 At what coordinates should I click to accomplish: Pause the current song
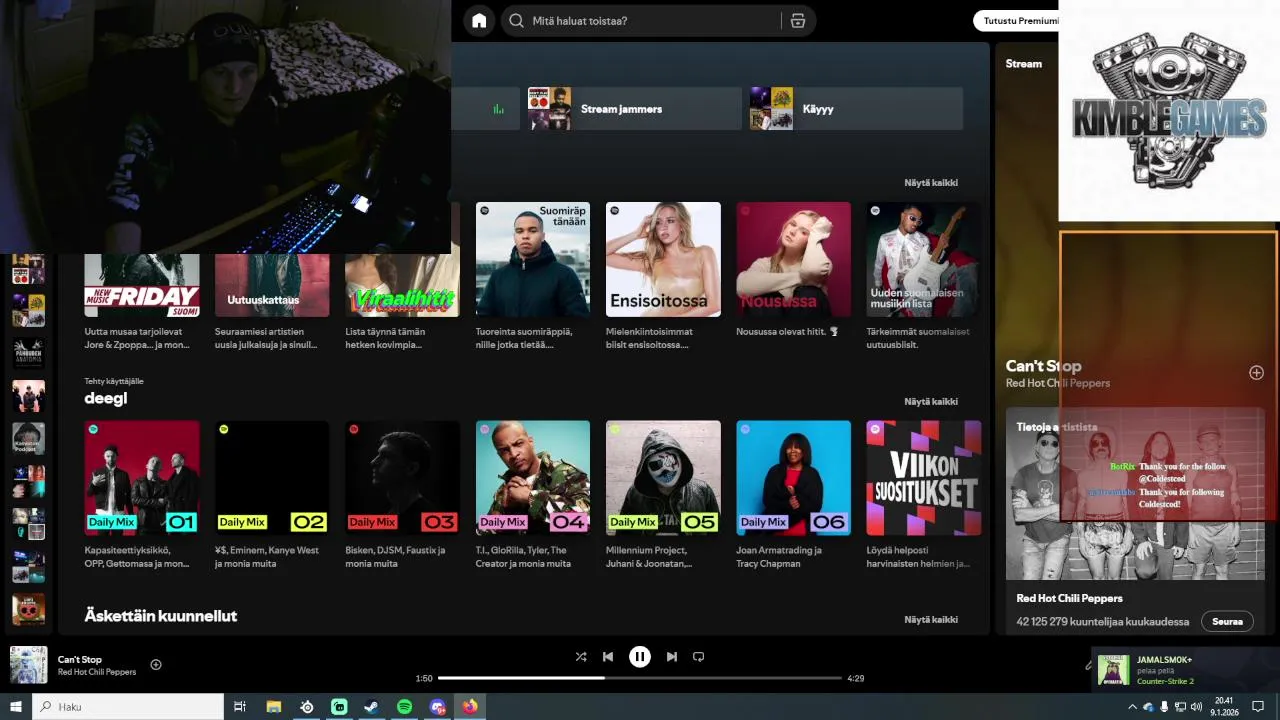point(640,657)
